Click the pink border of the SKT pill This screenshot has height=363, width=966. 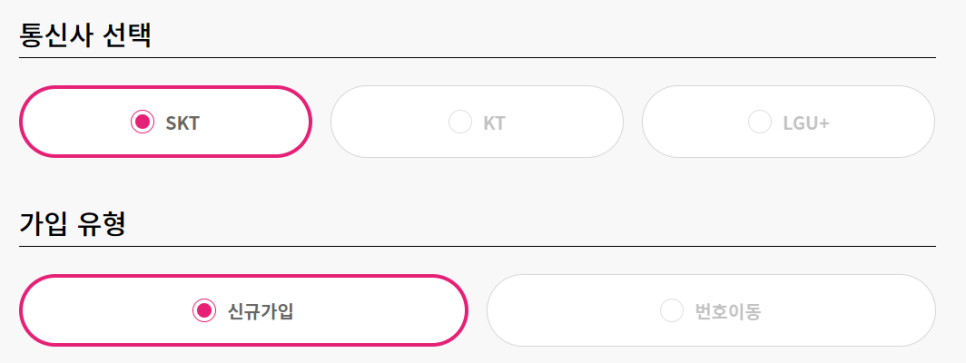(x=166, y=88)
